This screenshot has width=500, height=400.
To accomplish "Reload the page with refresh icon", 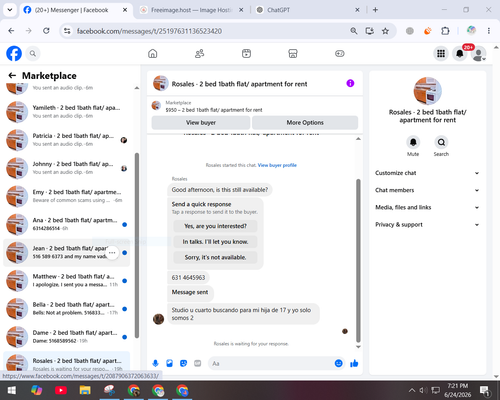I will (46, 31).
